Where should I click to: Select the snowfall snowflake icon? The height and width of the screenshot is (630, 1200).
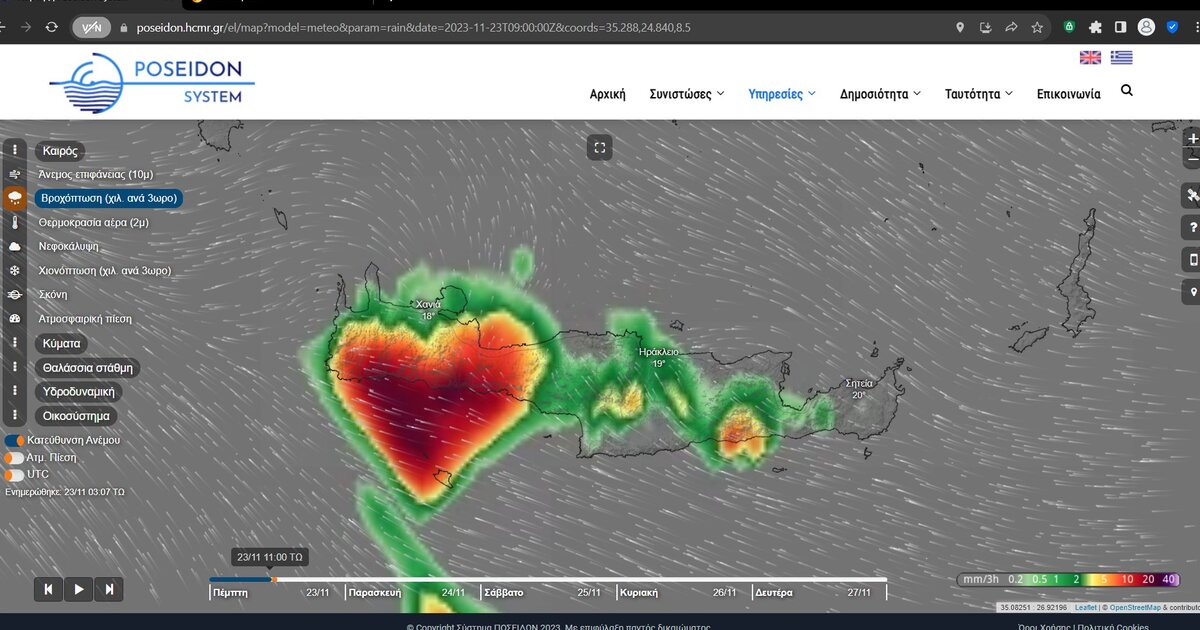(15, 270)
